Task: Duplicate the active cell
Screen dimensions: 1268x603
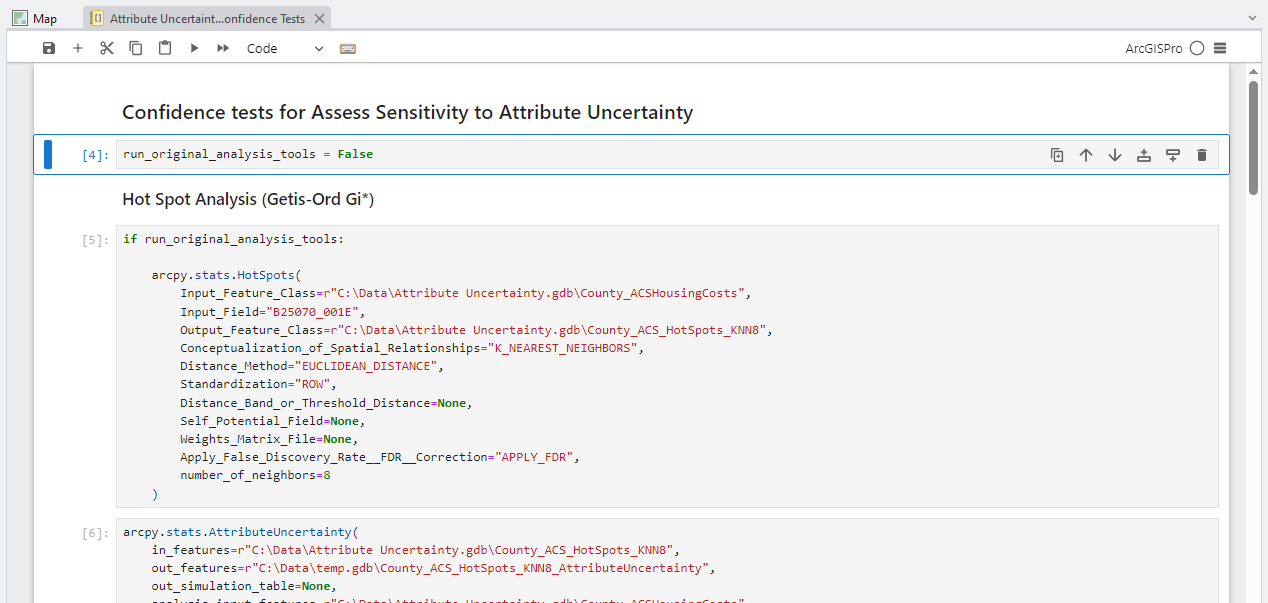Action: click(1057, 155)
